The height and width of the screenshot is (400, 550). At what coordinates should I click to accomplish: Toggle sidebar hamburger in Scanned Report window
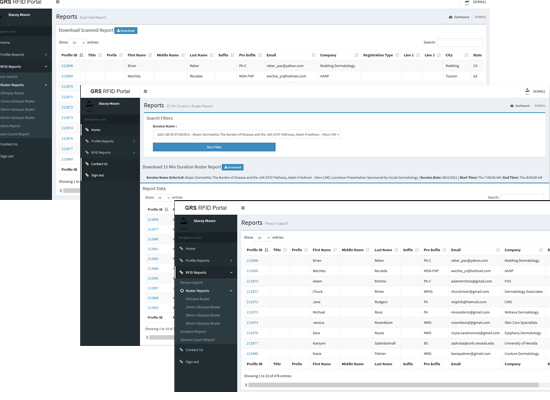coord(58,2)
